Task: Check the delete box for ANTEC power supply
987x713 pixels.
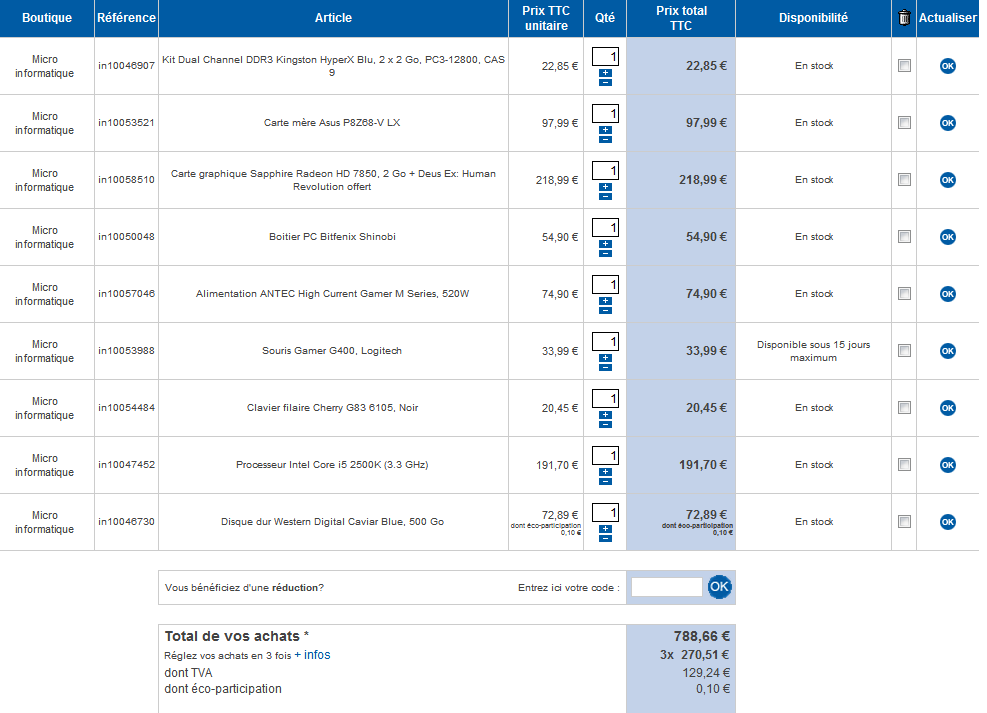Action: 904,294
